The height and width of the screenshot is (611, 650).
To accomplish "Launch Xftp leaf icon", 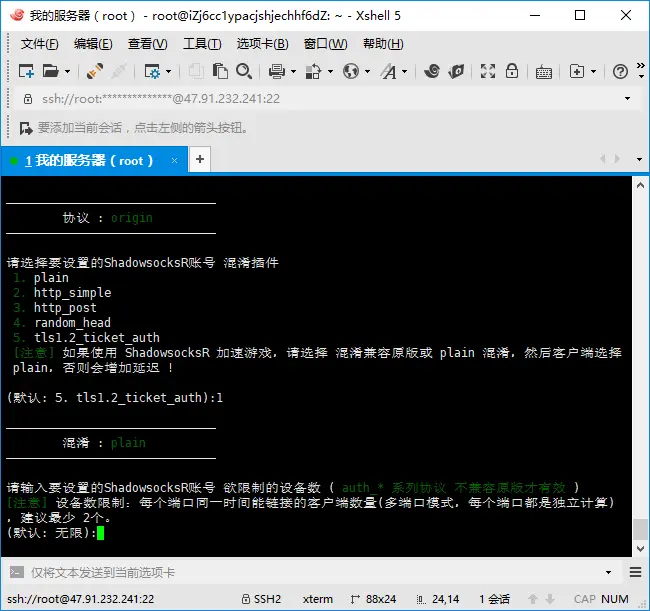I will click(456, 71).
